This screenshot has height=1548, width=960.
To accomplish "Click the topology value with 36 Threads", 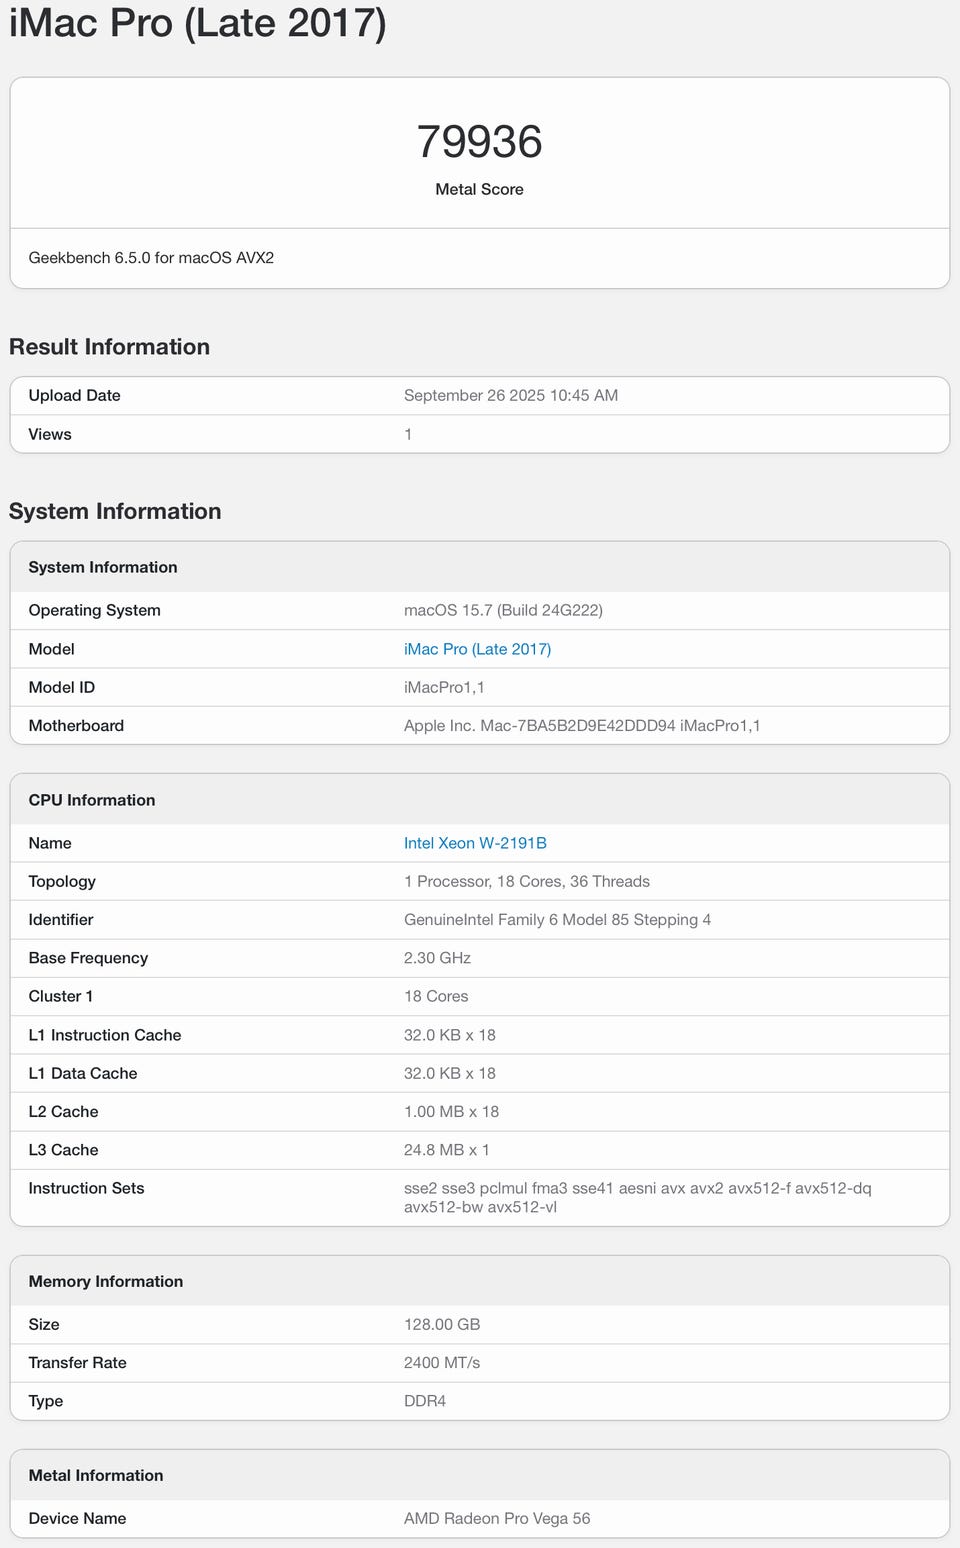I will point(526,882).
